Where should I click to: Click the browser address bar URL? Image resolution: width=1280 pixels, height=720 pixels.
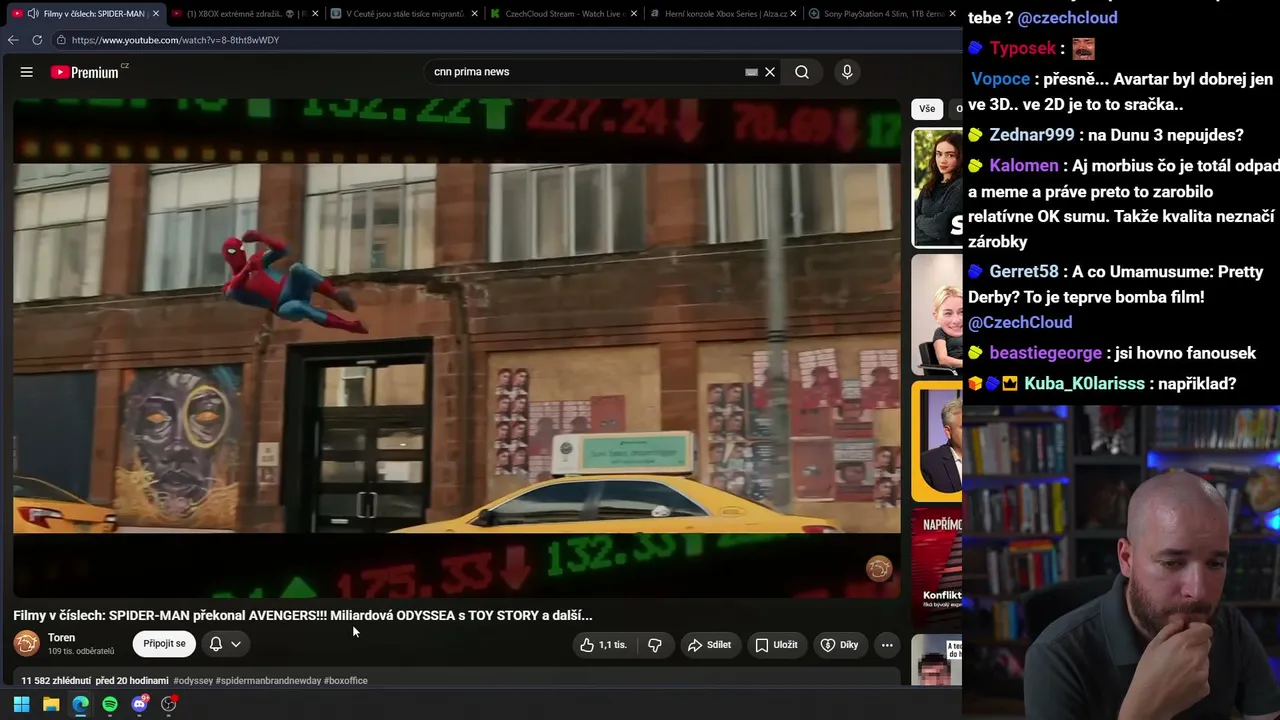pos(176,40)
